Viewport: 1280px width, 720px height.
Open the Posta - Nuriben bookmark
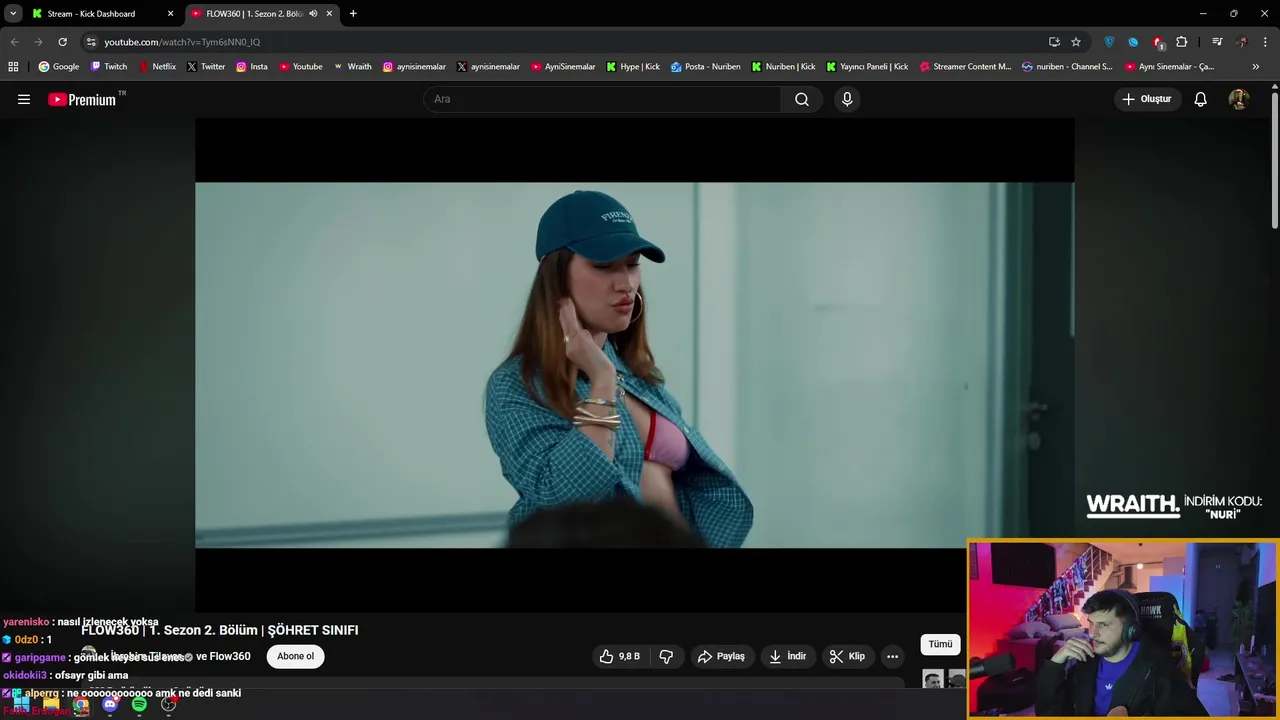tap(706, 67)
